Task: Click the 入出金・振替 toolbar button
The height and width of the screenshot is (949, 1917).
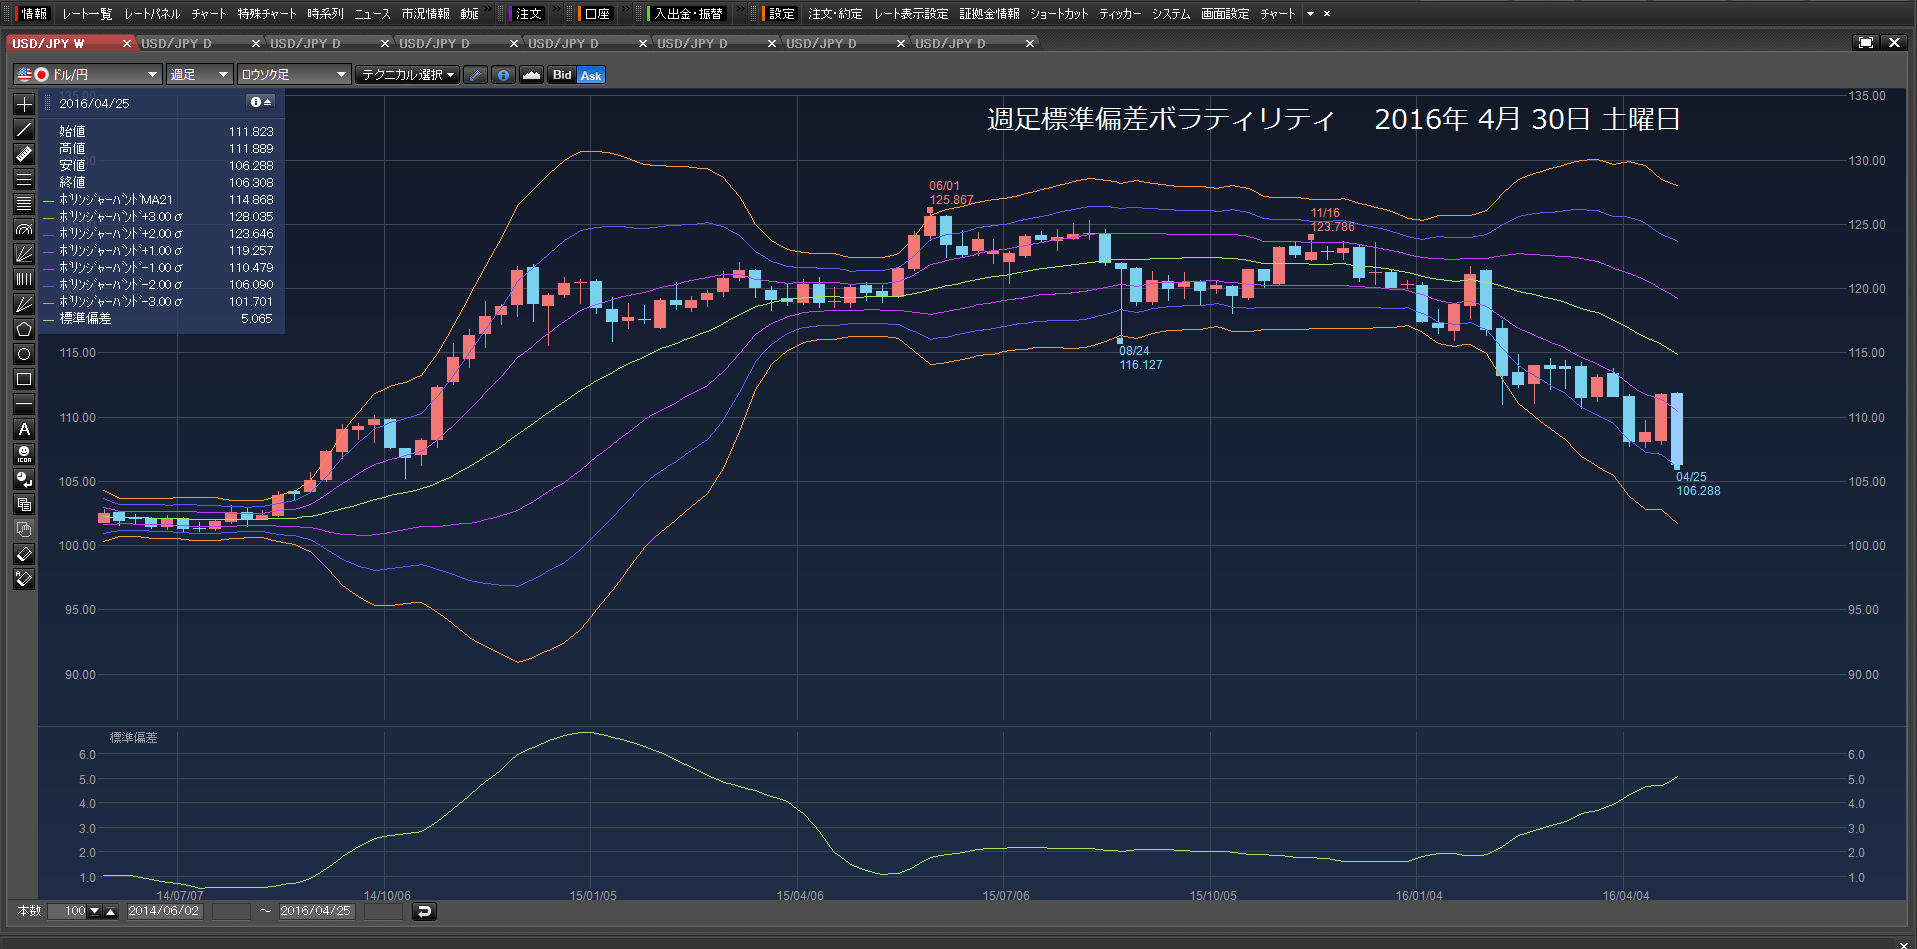Action: [688, 14]
